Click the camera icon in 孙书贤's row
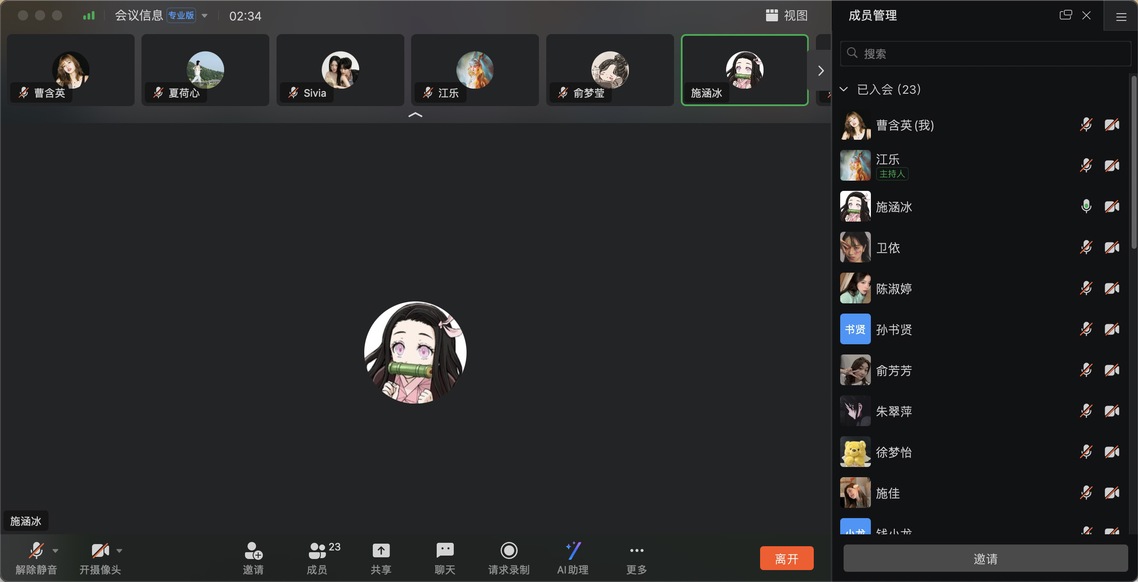The height and width of the screenshot is (582, 1138). 1112,329
